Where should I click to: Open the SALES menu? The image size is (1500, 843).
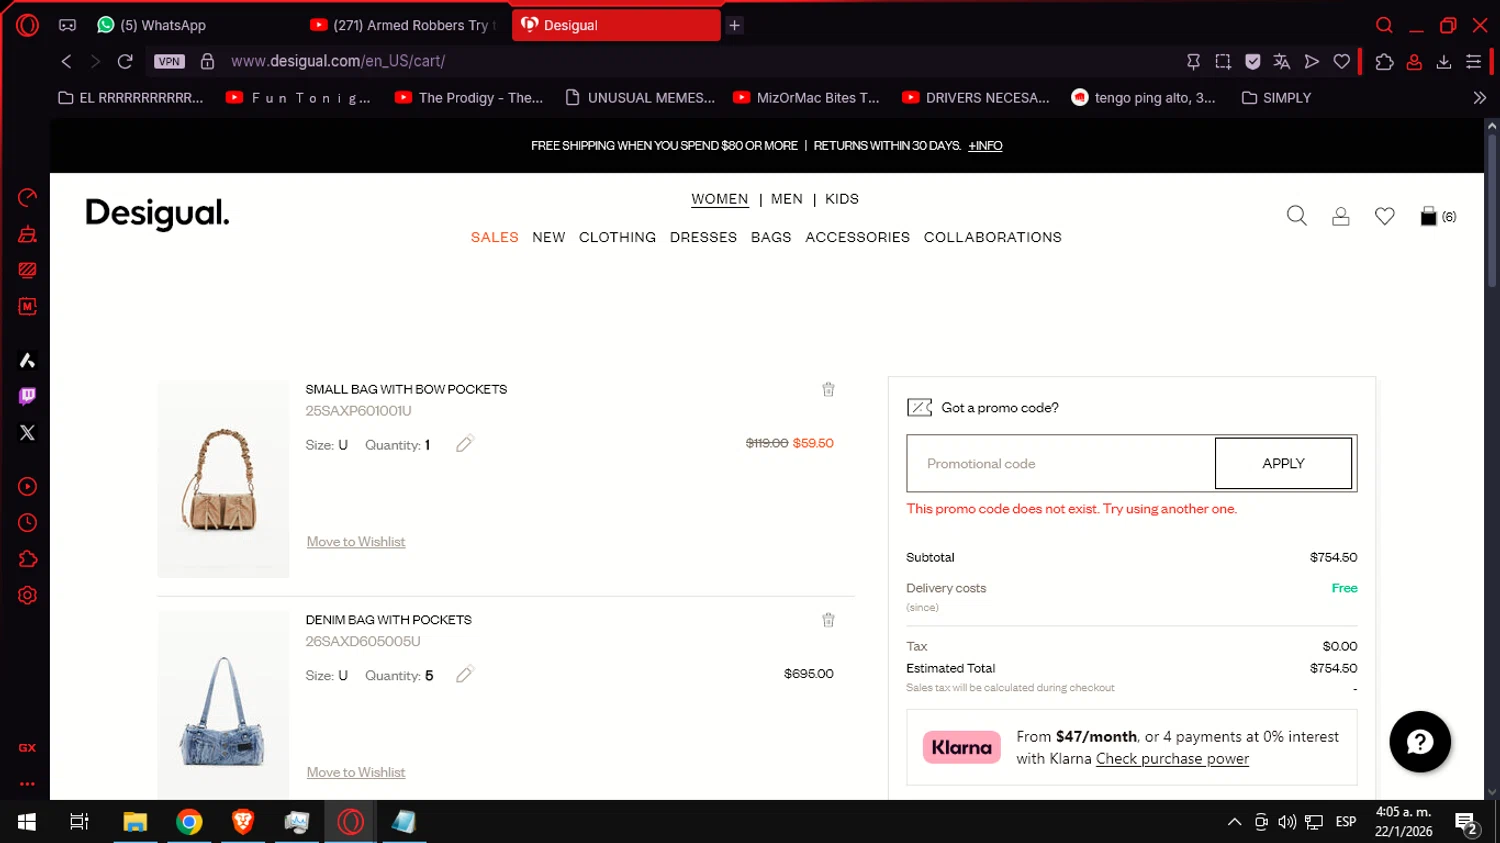495,237
